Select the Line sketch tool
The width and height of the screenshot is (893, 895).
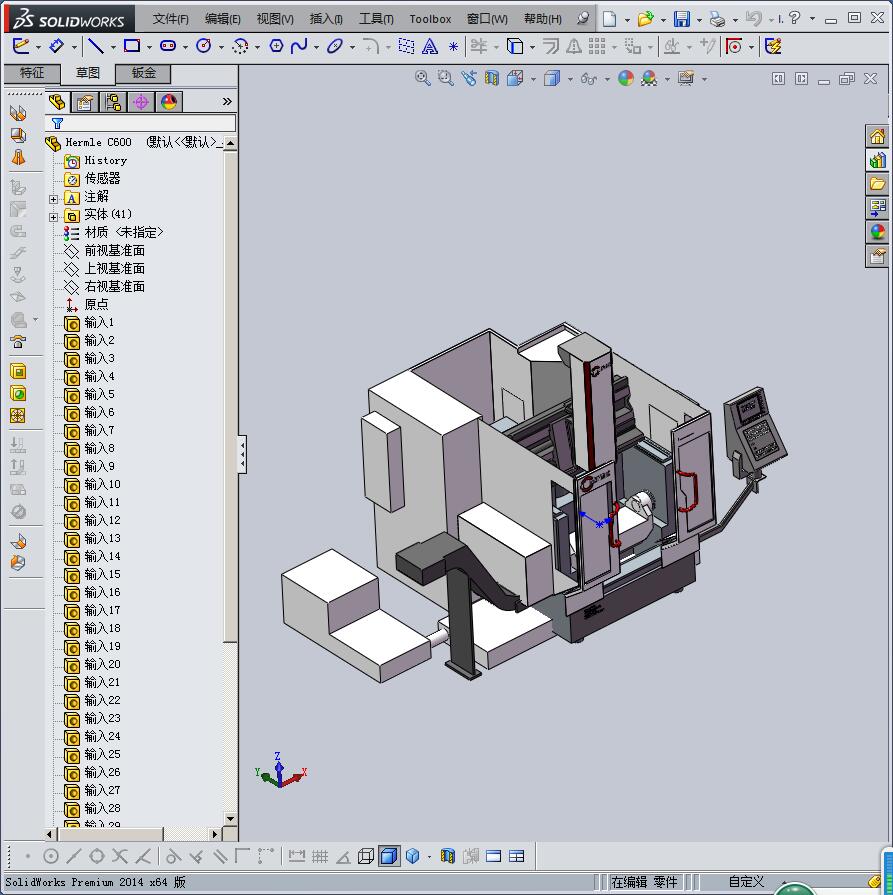point(95,46)
